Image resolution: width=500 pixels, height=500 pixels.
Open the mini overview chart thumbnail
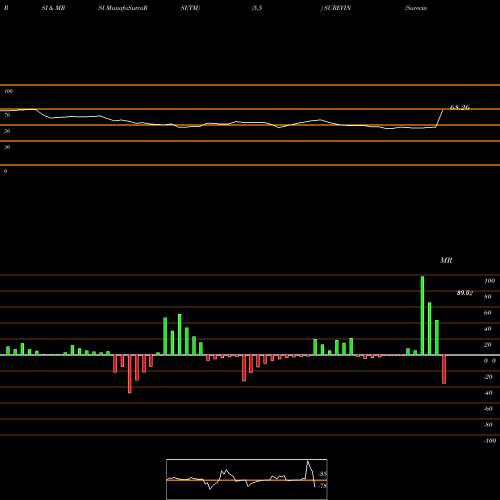click(x=247, y=479)
